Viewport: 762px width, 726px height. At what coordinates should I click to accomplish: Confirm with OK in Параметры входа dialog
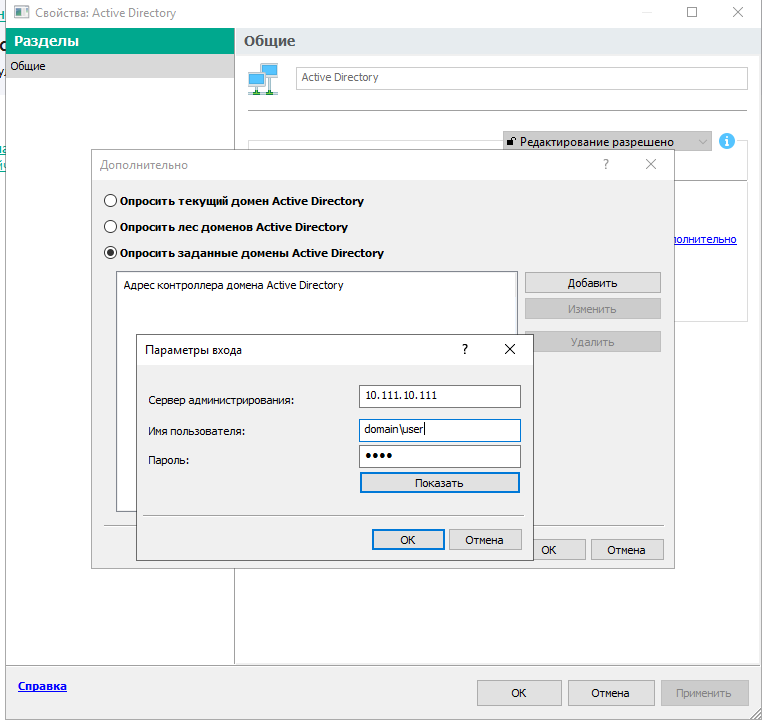(408, 539)
